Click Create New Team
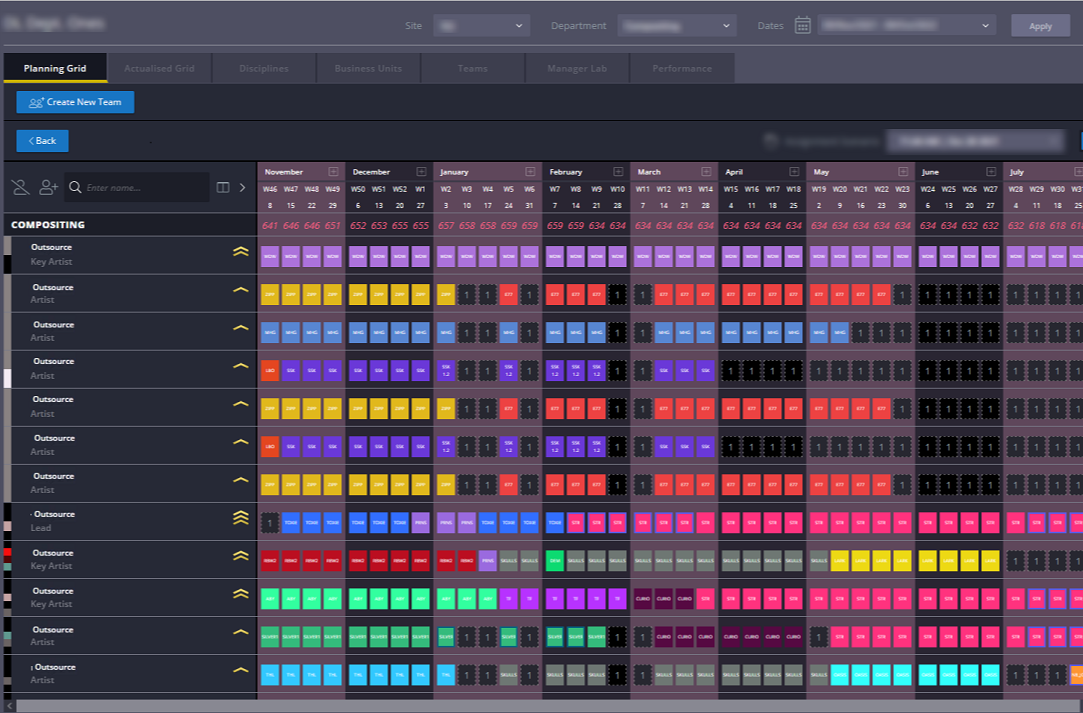 tap(75, 102)
